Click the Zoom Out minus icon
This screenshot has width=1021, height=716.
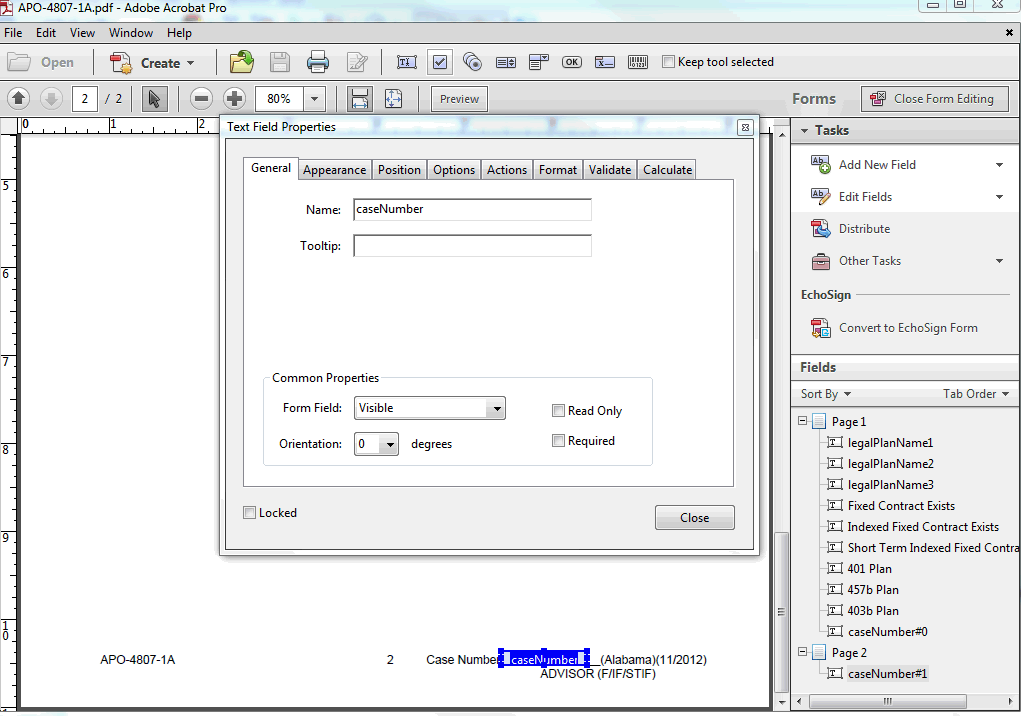coord(202,99)
